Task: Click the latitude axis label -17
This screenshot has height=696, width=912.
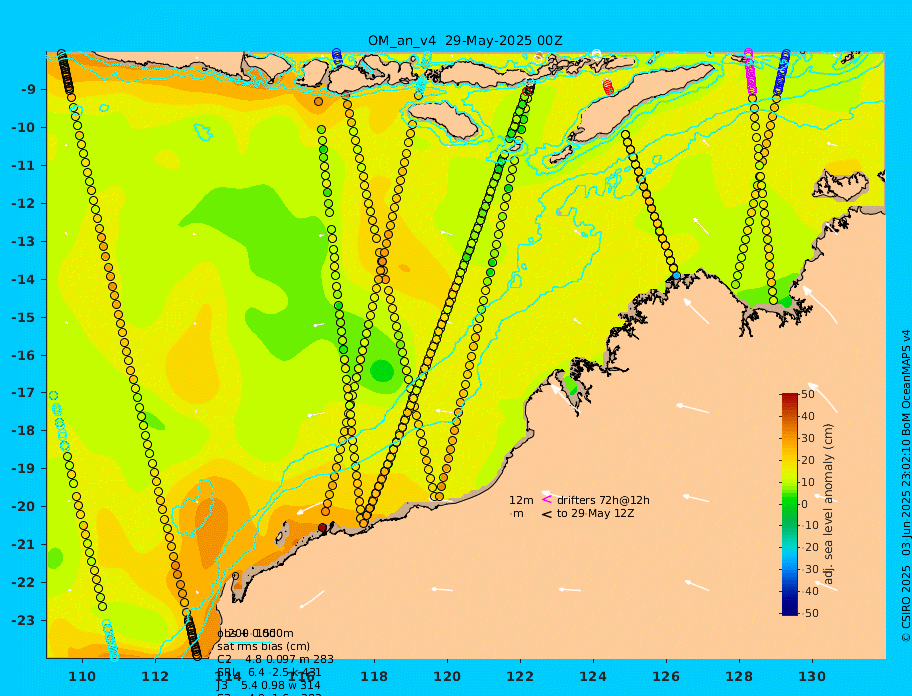Action: 24,393
